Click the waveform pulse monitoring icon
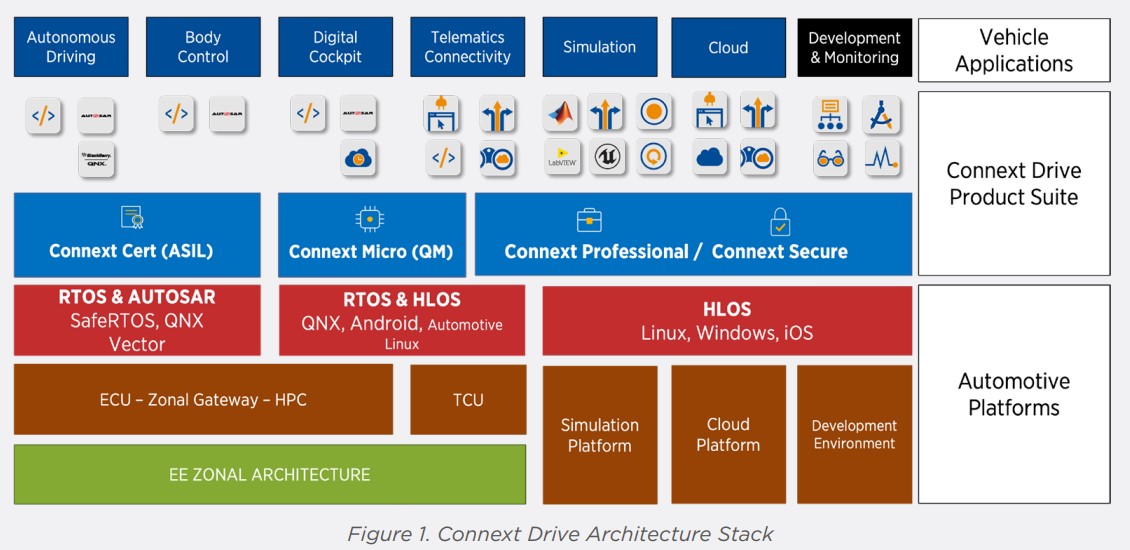Image resolution: width=1130 pixels, height=550 pixels. (881, 159)
